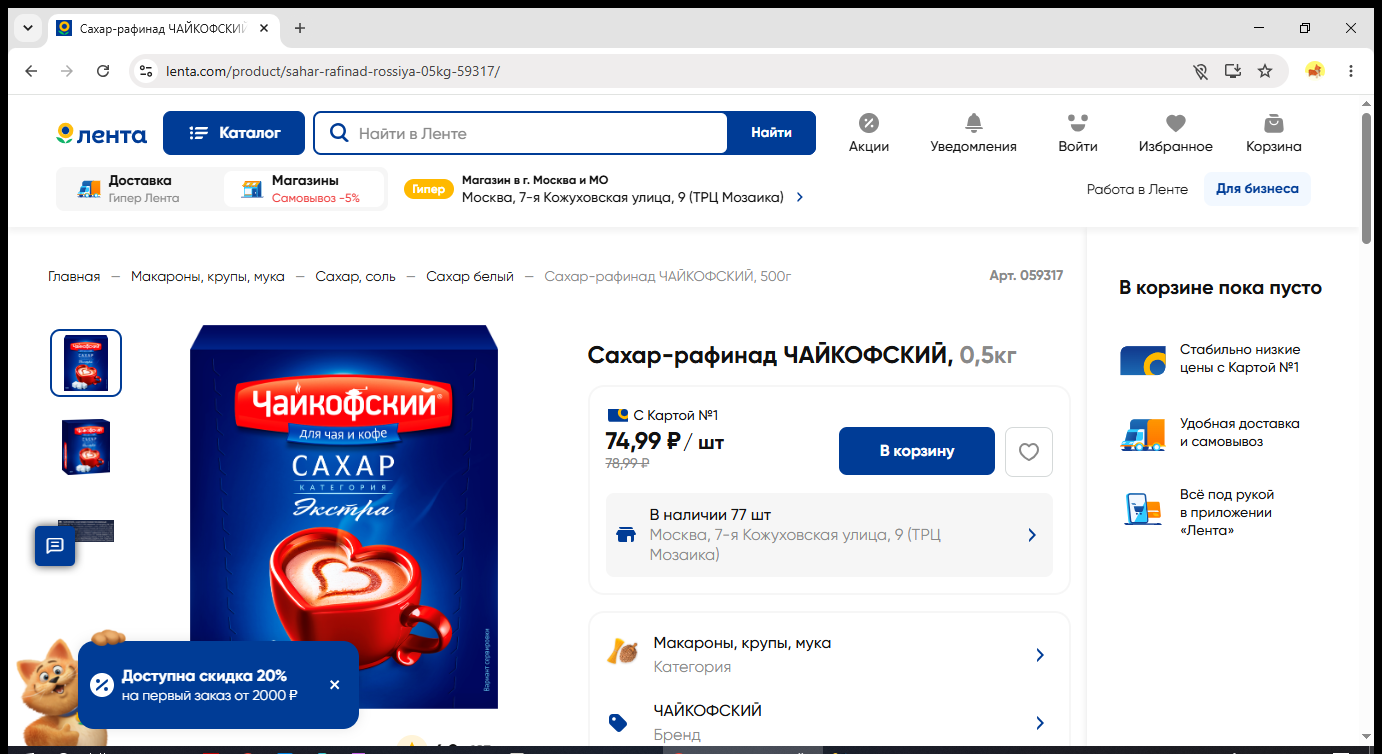This screenshot has width=1382, height=754.
Task: Add product to favorites with heart button
Action: pyautogui.click(x=1029, y=452)
